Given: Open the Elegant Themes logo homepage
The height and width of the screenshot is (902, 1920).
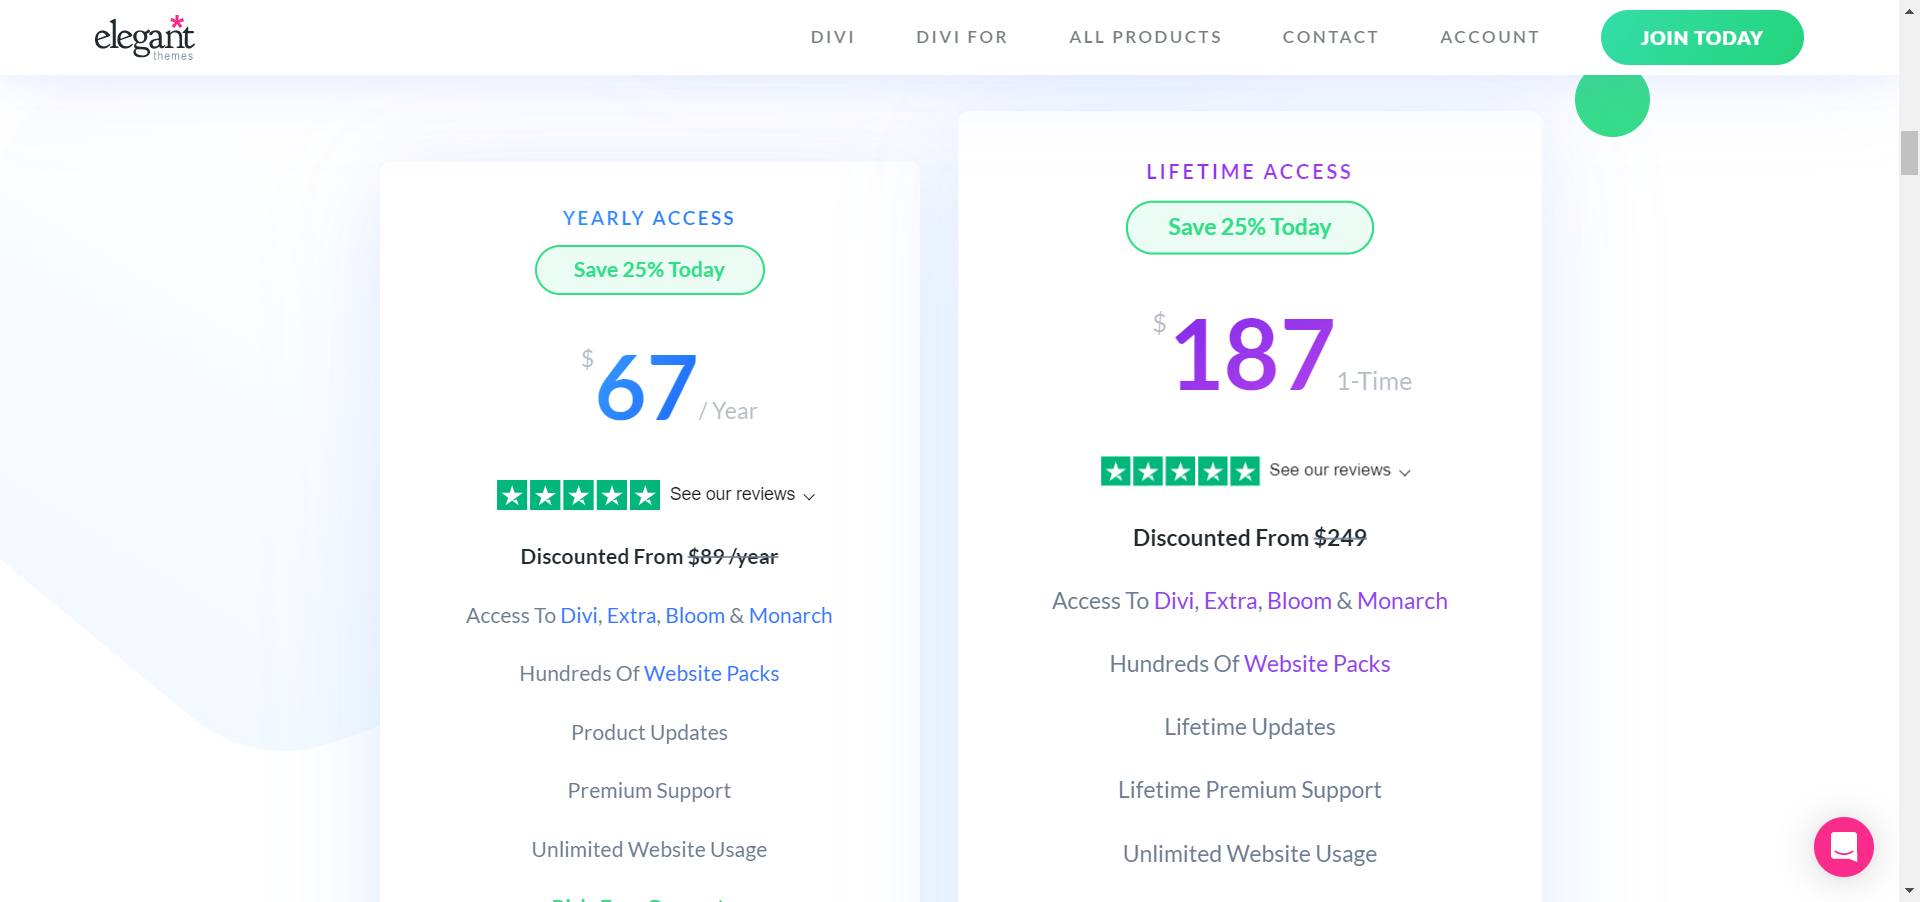Looking at the screenshot, I should point(145,38).
